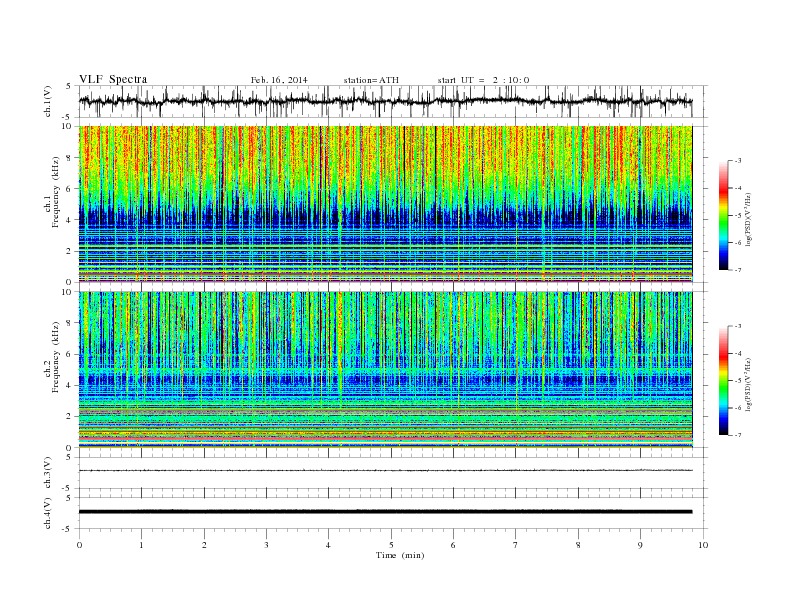Click the ch.2 "Frequency (kHz)" axis label
Screen dimensions: 792x612
[56, 356]
